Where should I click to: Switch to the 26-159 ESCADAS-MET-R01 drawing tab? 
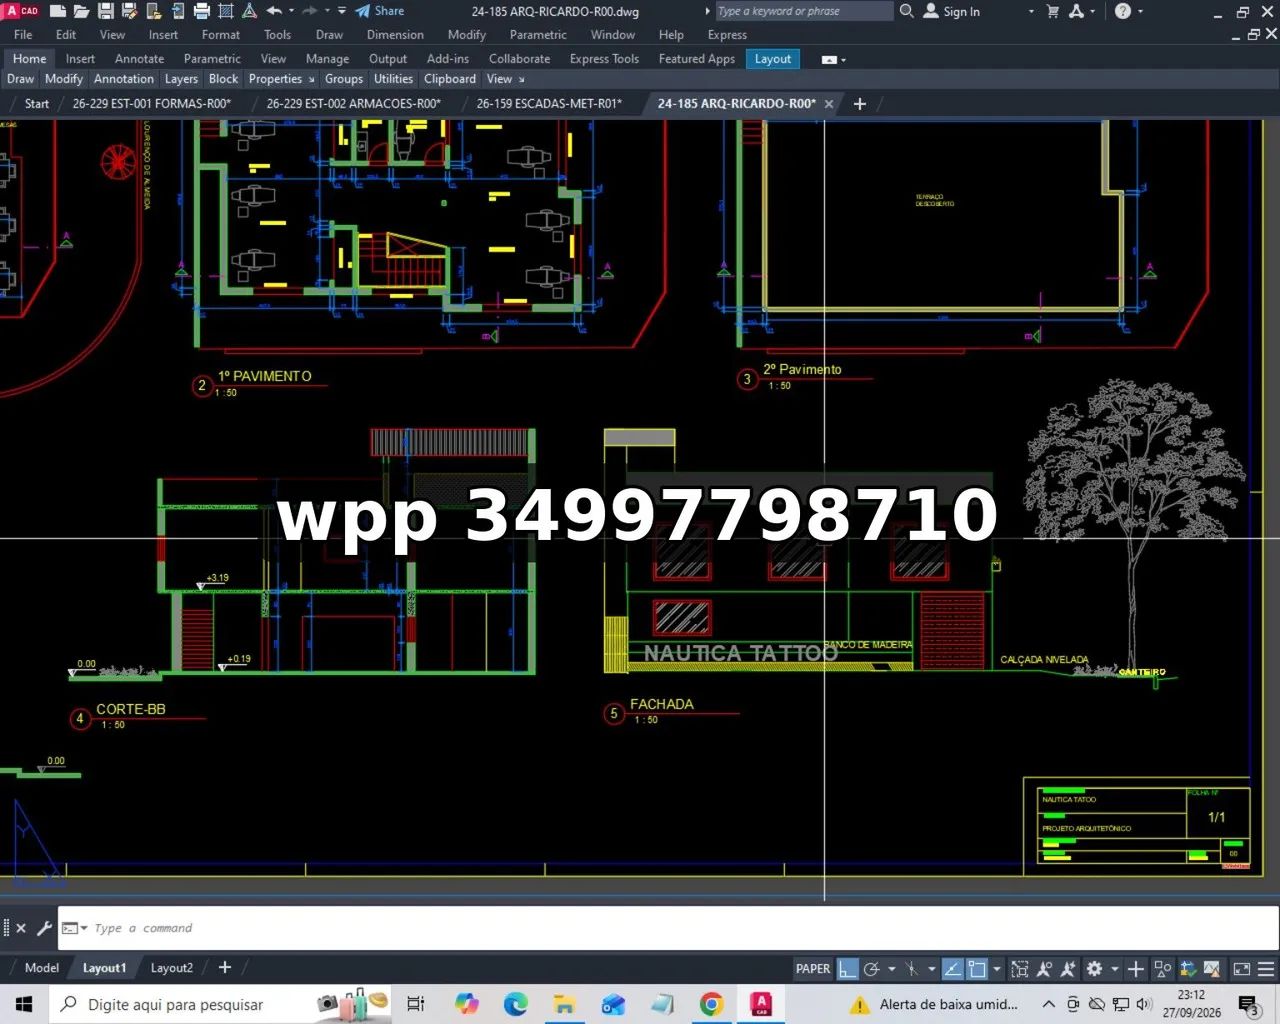click(x=549, y=103)
